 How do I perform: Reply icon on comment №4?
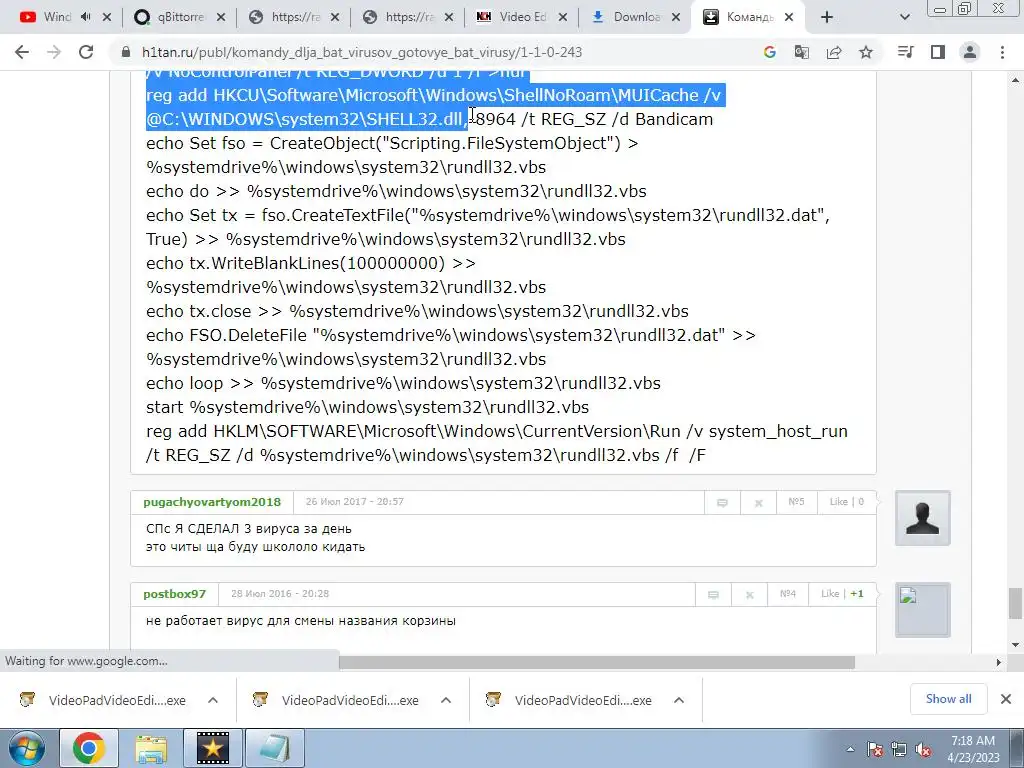(x=713, y=595)
